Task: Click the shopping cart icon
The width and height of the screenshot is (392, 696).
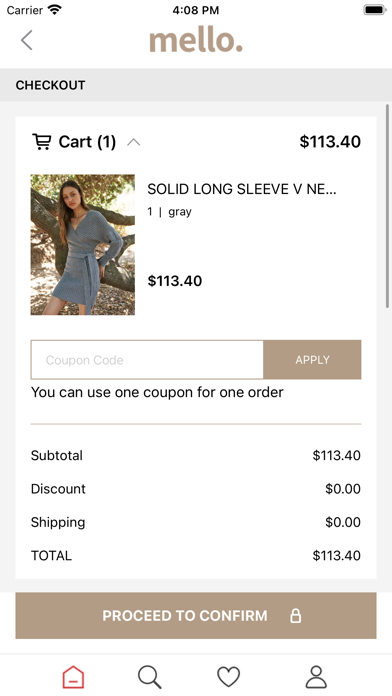Action: pos(41,142)
